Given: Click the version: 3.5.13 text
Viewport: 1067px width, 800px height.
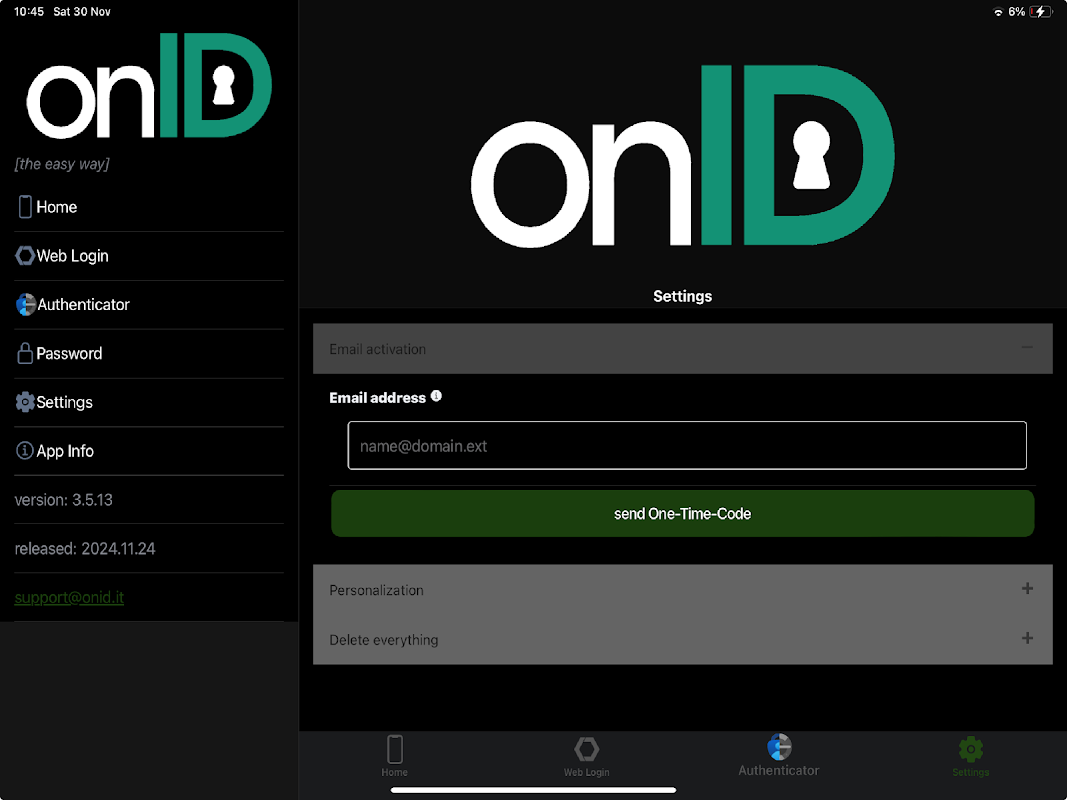Looking at the screenshot, I should tap(63, 500).
